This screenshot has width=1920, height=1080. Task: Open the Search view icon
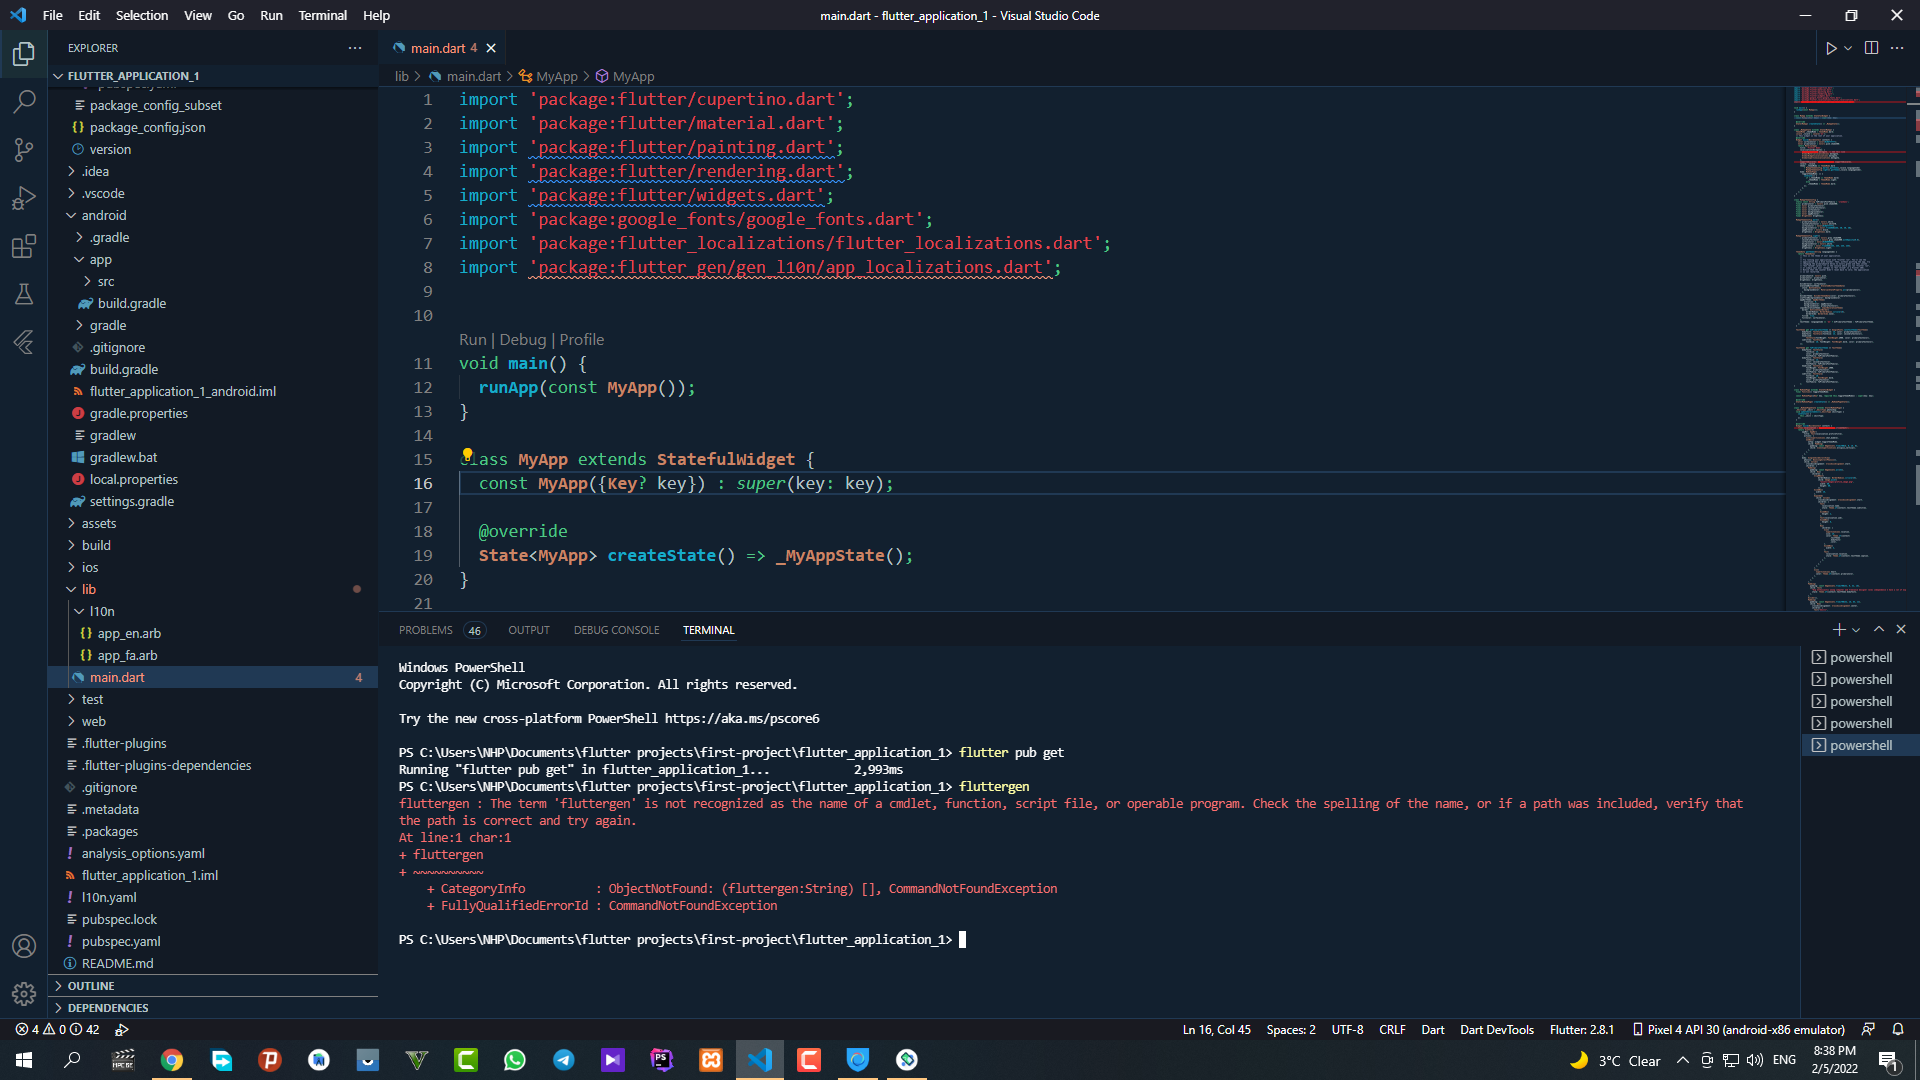pyautogui.click(x=24, y=101)
